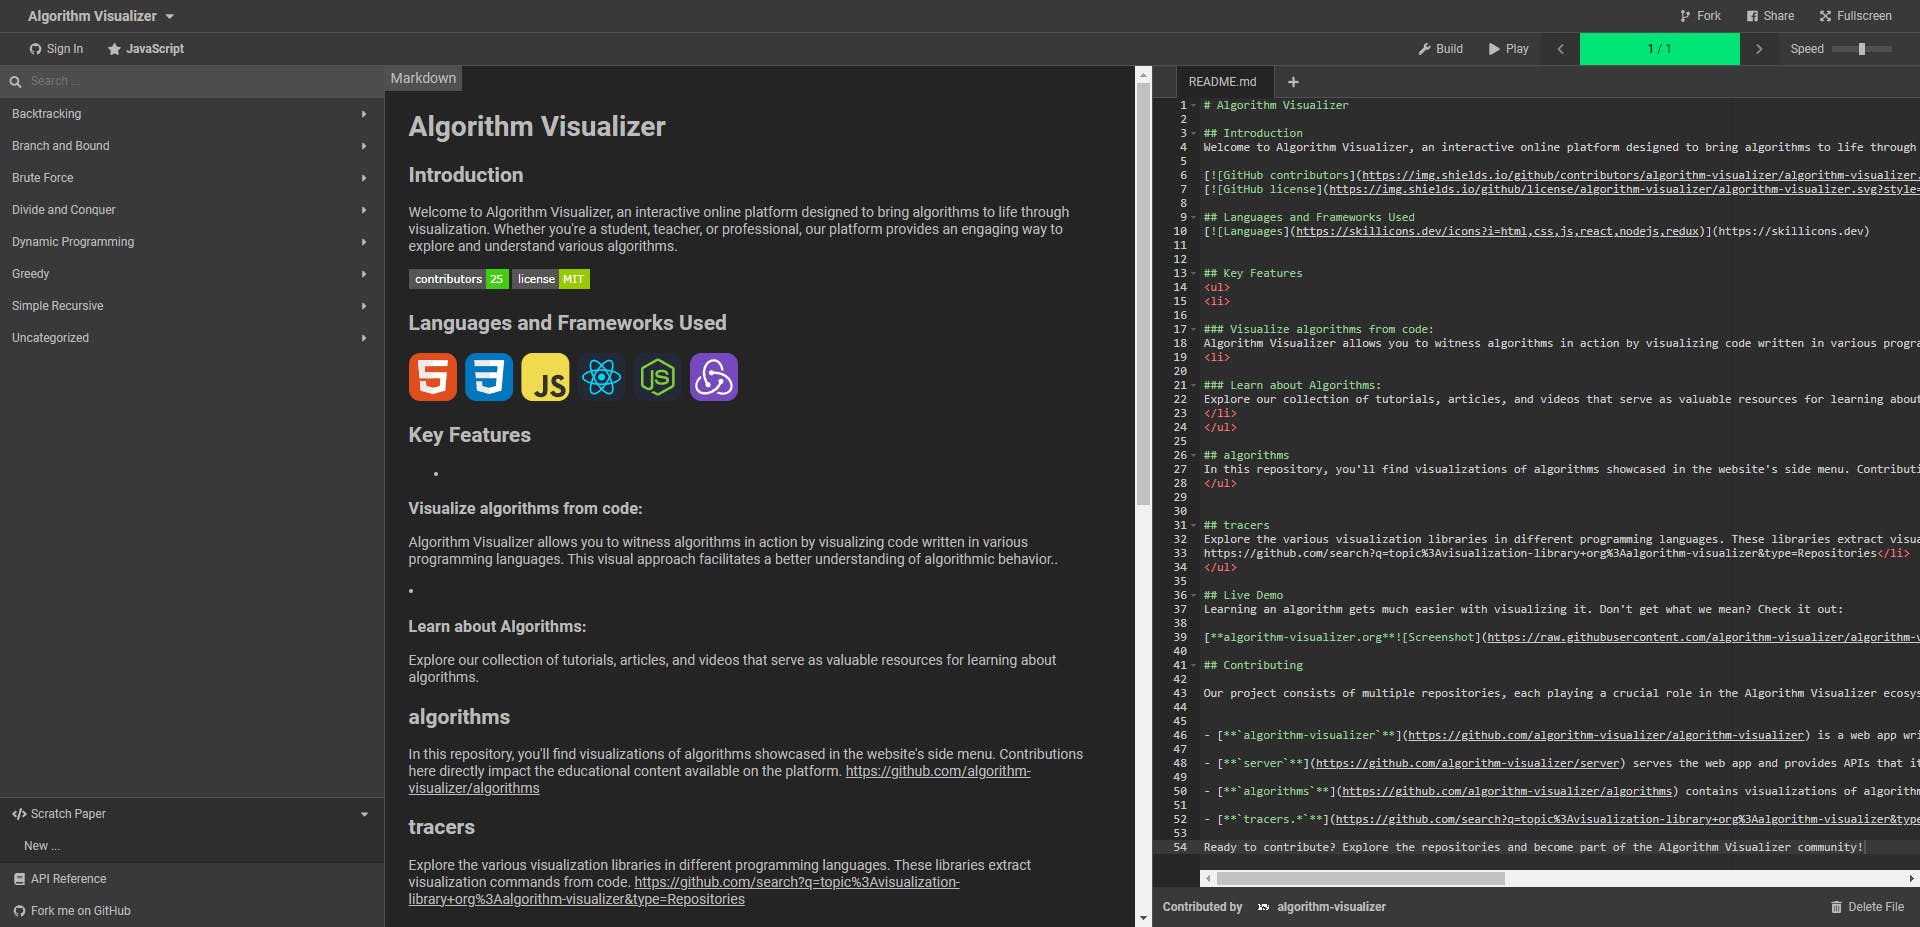Click the Build wrench button

pyautogui.click(x=1440, y=49)
